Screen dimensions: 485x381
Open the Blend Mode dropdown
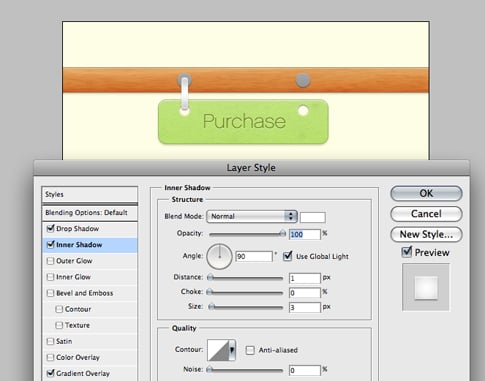point(252,216)
